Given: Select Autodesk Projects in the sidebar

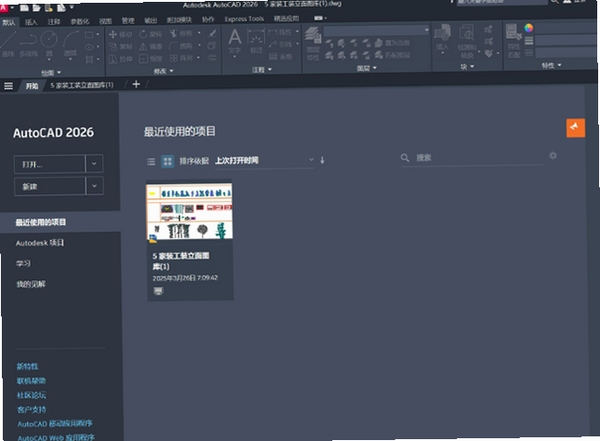Looking at the screenshot, I should coord(40,243).
